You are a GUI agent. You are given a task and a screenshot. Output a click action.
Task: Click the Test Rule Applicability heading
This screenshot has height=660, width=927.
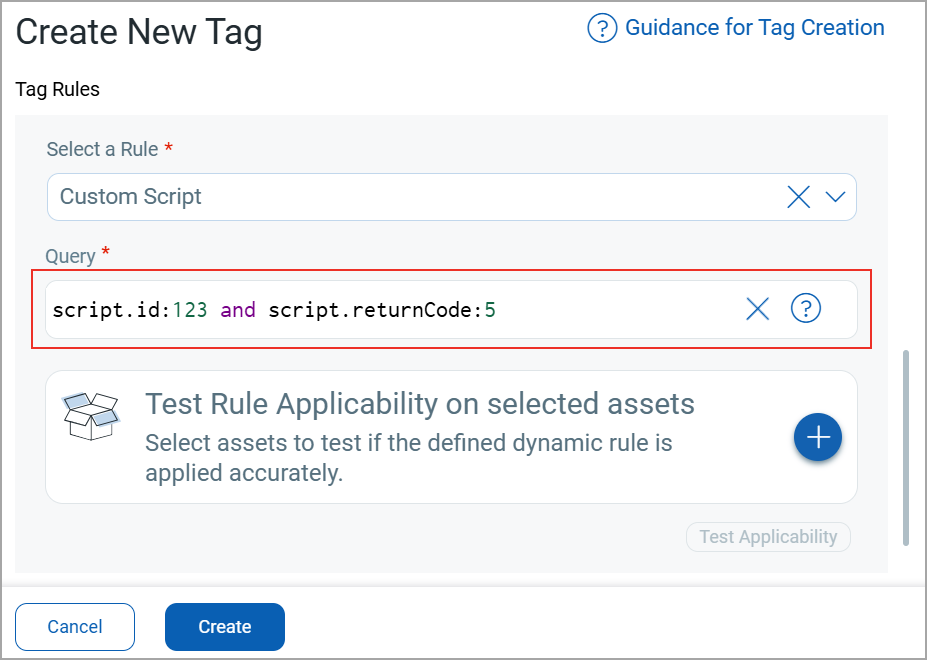pyautogui.click(x=419, y=404)
